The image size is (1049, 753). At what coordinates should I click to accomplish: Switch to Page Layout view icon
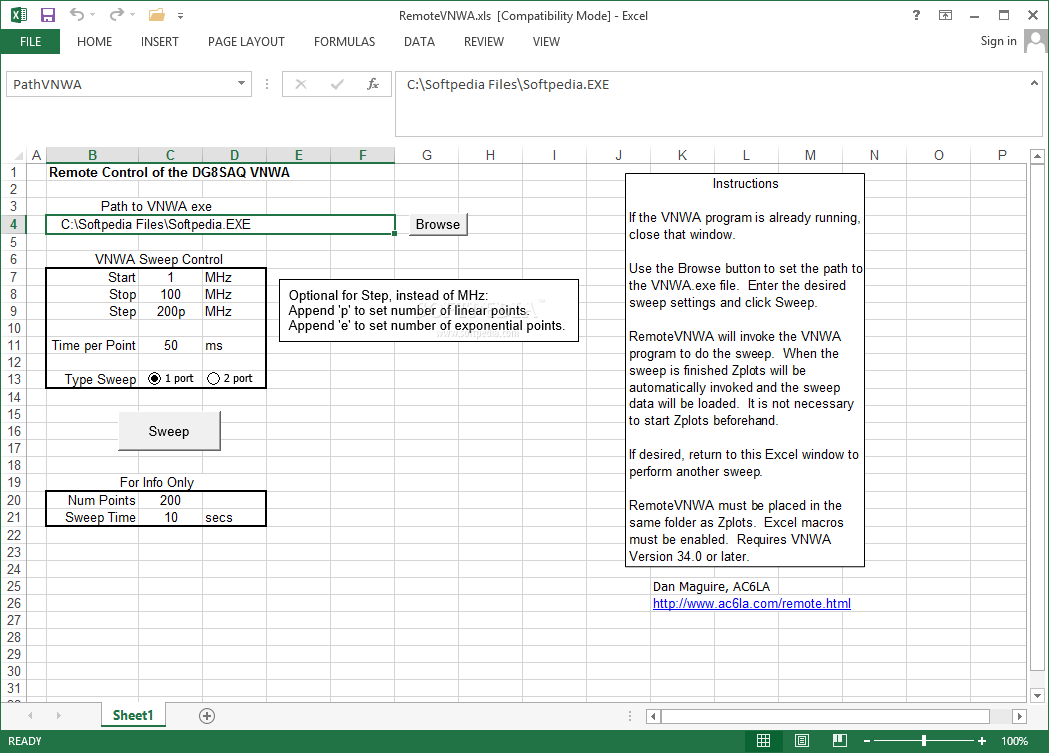click(x=801, y=740)
